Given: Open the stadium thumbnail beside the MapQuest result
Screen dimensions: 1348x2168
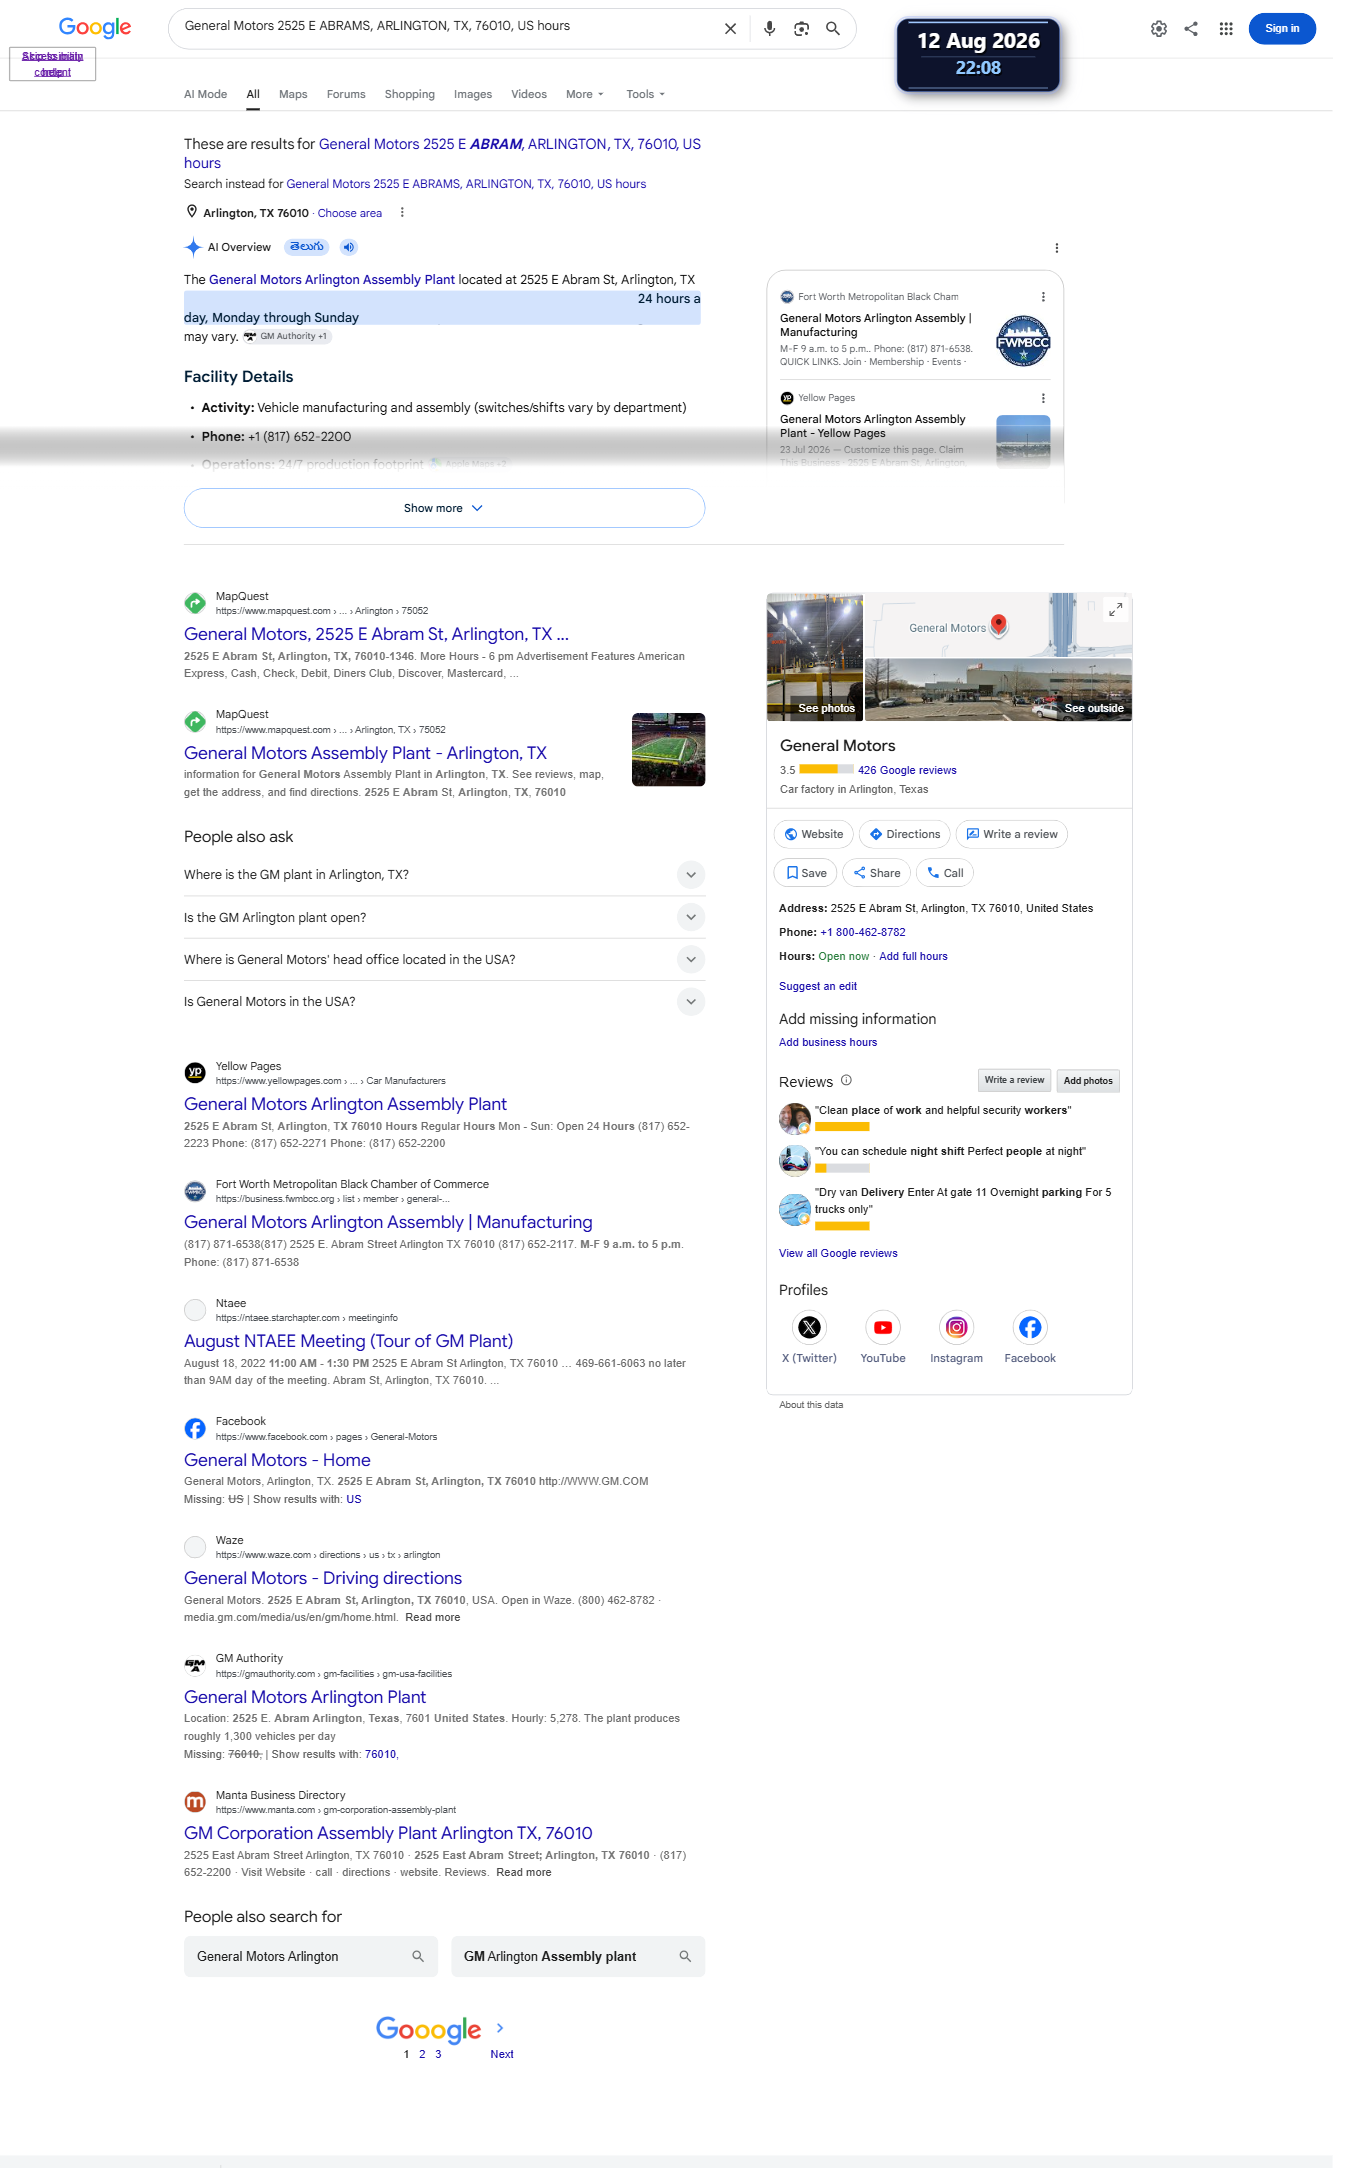Looking at the screenshot, I should point(669,750).
